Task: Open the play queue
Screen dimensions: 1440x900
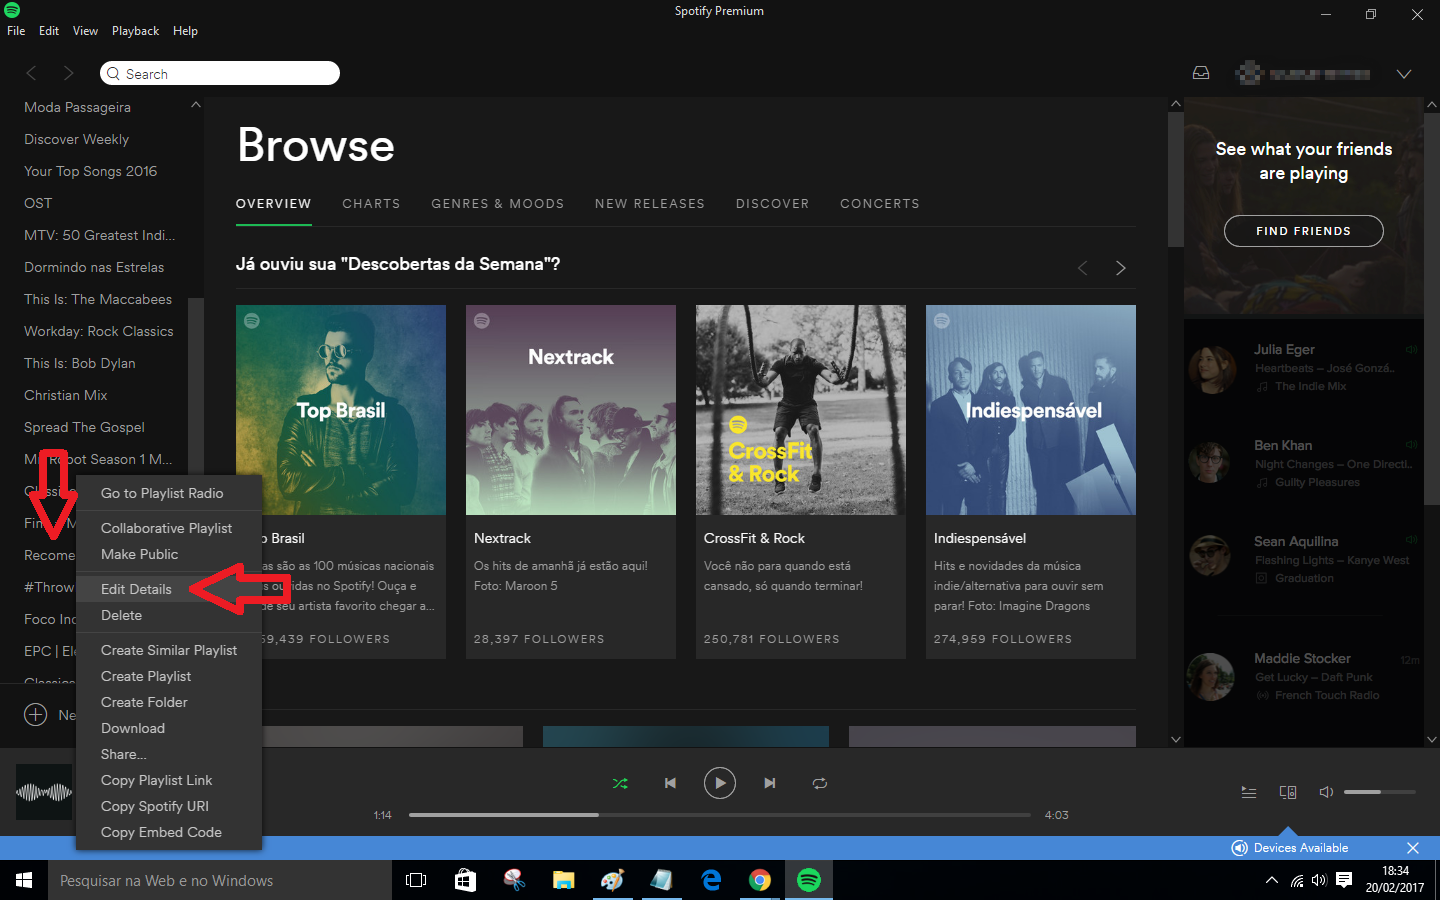Action: (1249, 792)
